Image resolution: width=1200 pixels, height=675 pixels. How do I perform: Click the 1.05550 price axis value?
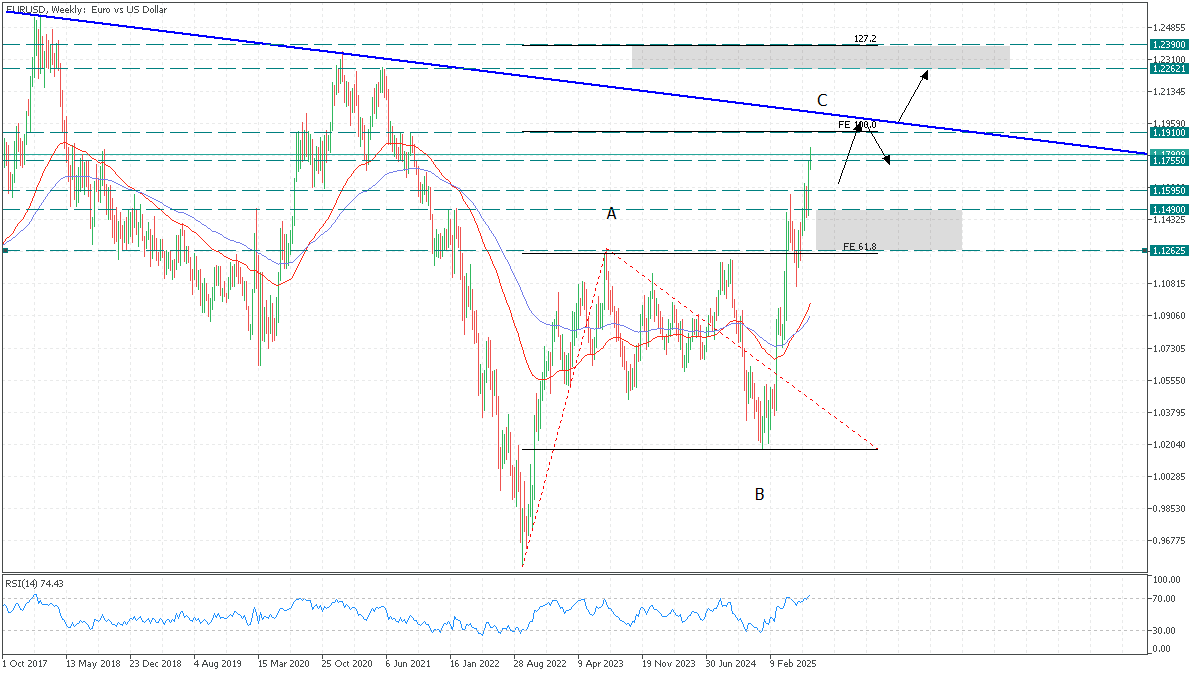click(1169, 380)
